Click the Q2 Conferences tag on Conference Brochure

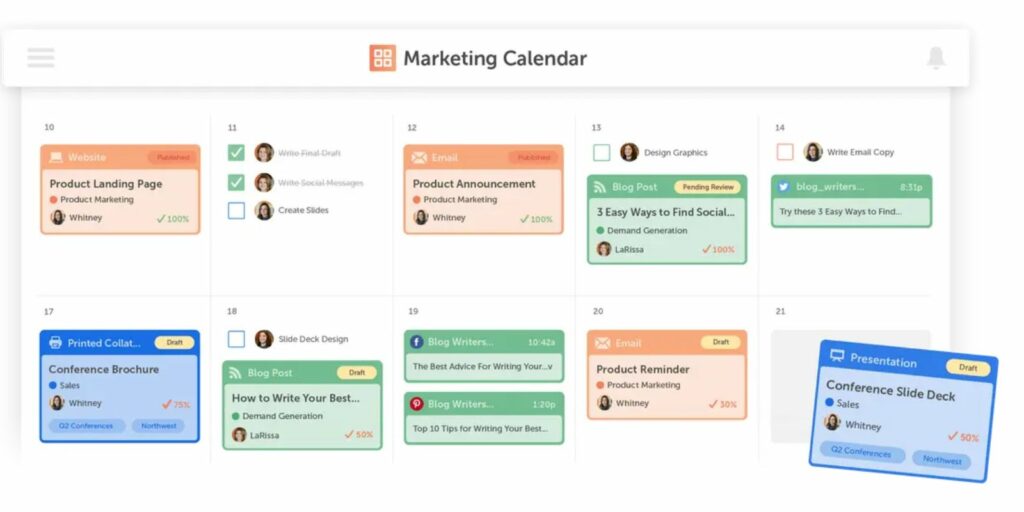click(x=86, y=426)
